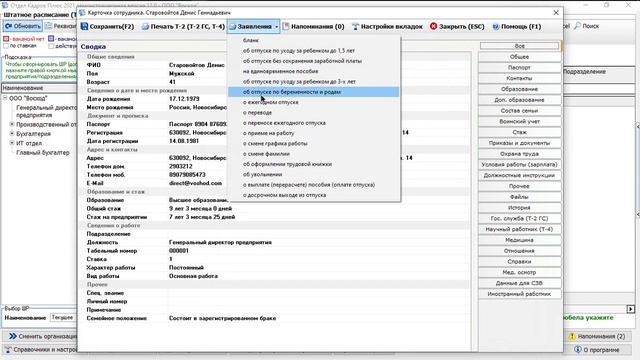Open the Заявления dropdown arrow

(x=276, y=27)
